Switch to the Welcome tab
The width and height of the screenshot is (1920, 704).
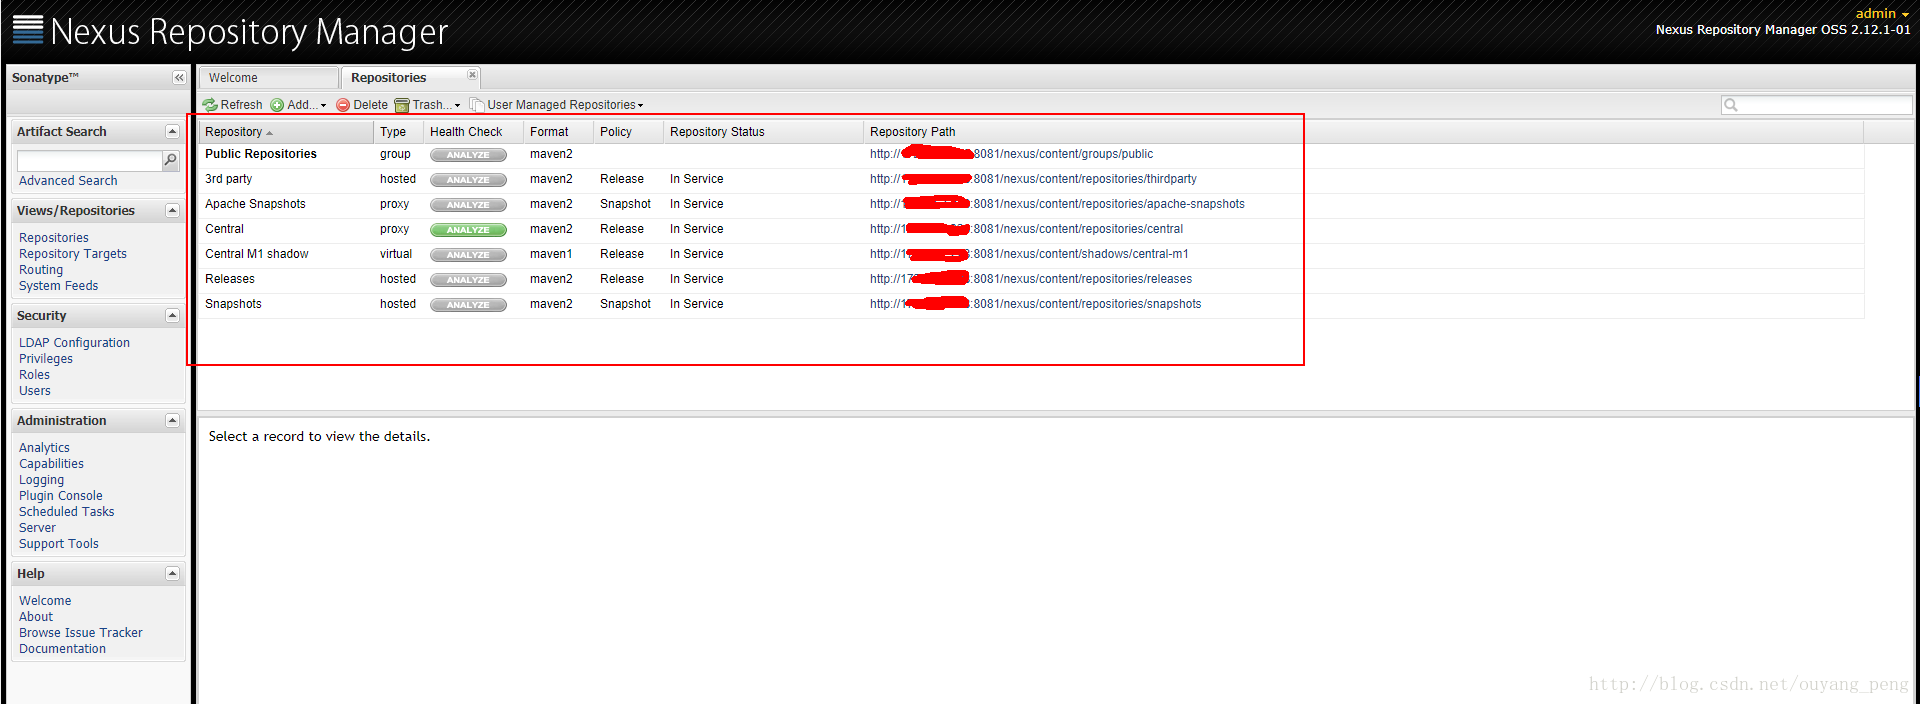268,78
